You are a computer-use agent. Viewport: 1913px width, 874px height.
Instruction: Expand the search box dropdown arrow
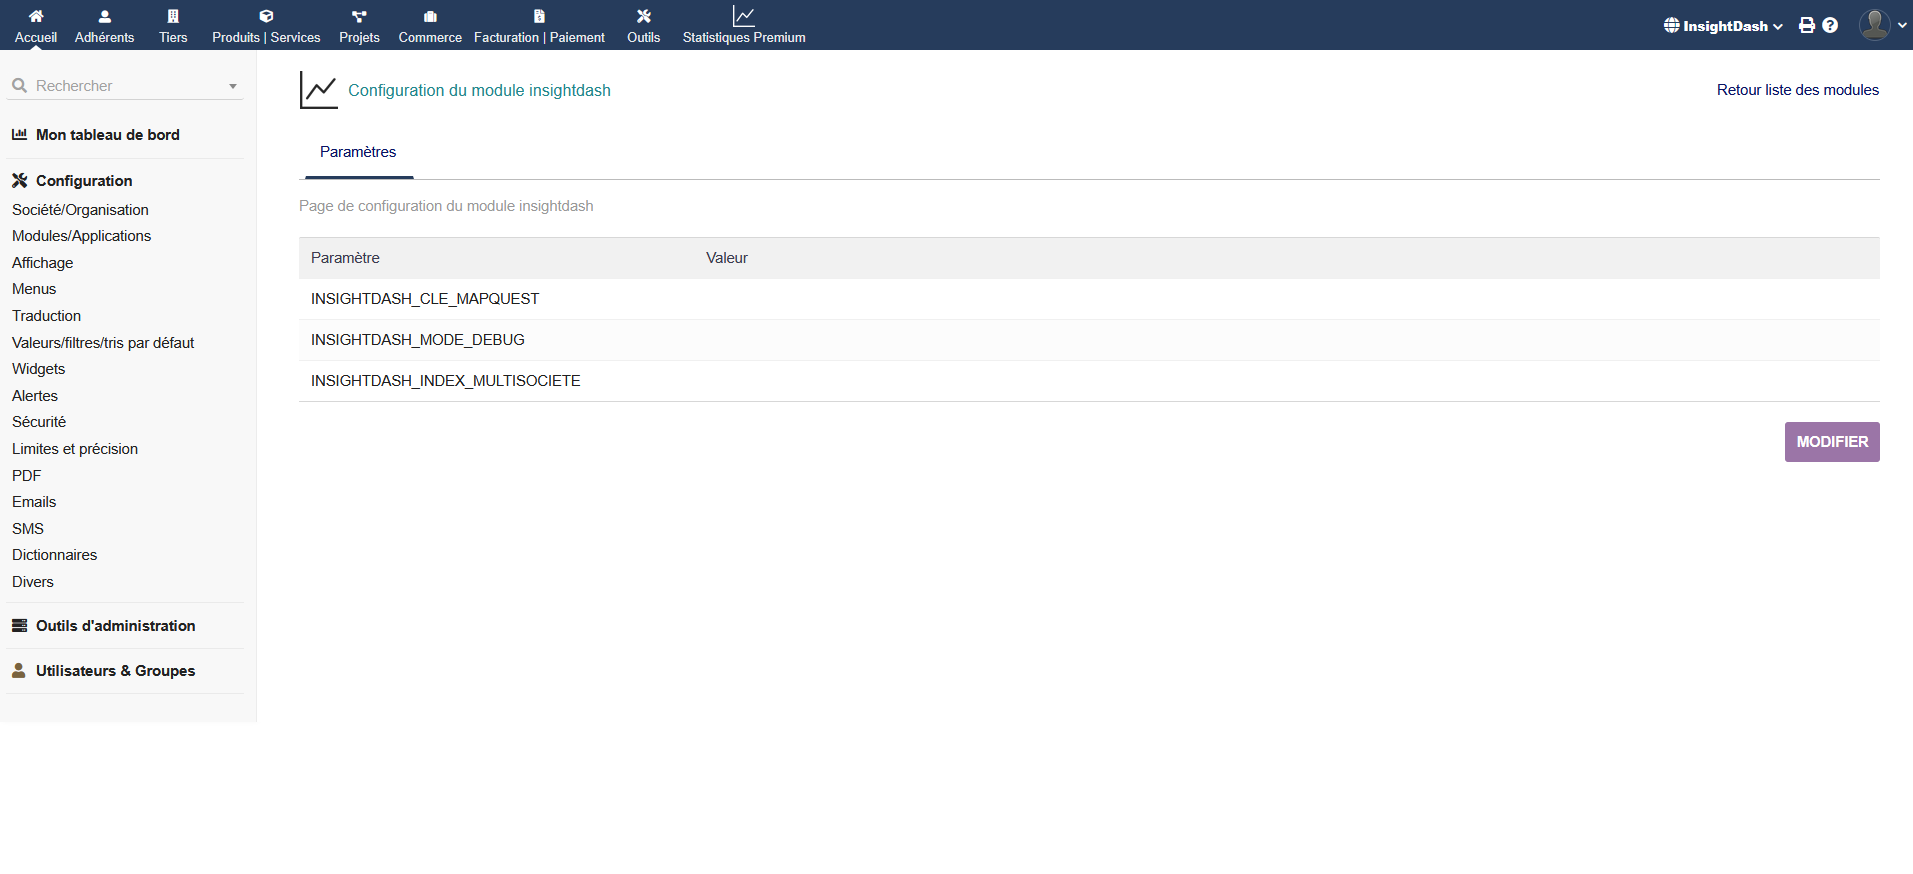point(233,87)
